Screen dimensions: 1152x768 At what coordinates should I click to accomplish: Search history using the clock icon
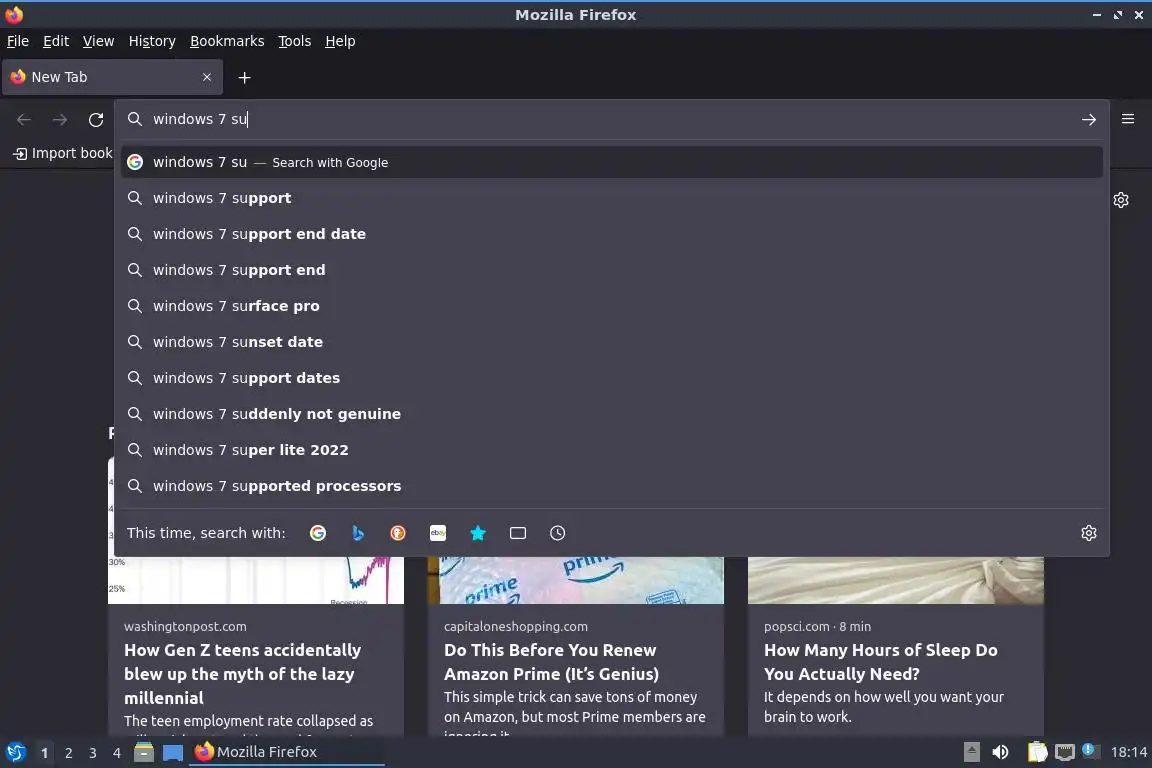[558, 533]
